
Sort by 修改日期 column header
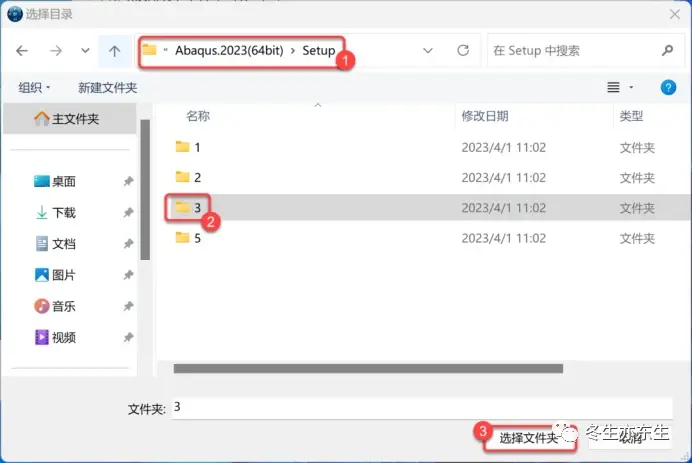[x=485, y=116]
